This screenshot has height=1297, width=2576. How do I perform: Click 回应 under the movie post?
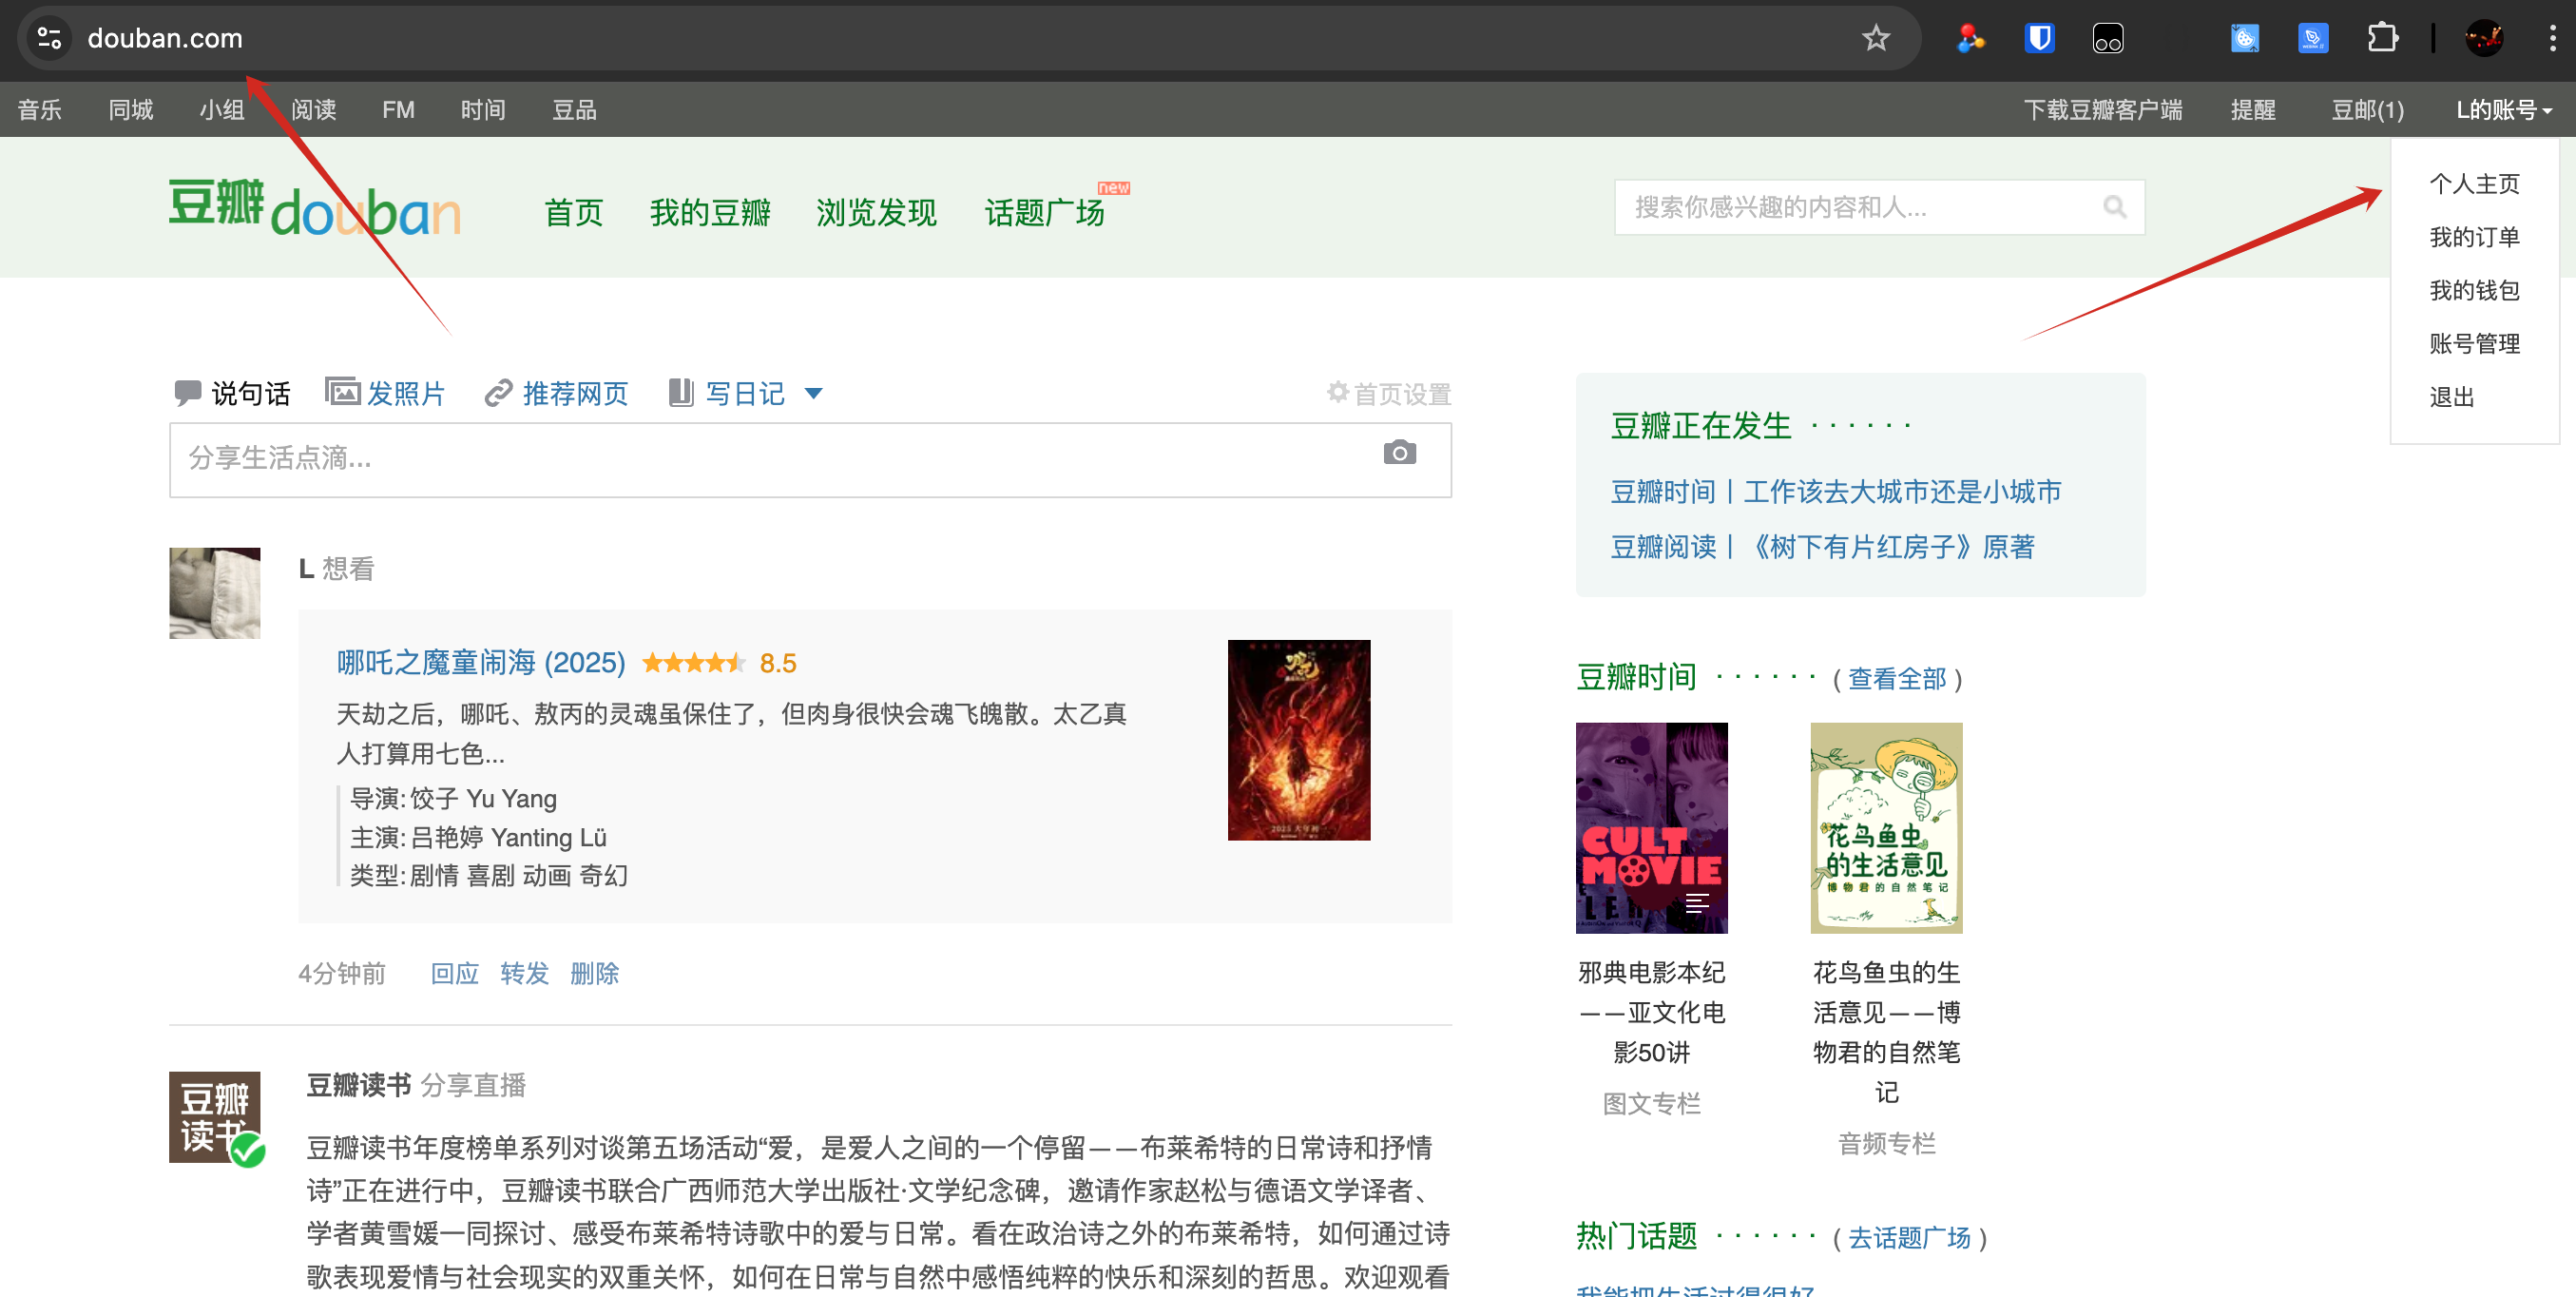454,973
